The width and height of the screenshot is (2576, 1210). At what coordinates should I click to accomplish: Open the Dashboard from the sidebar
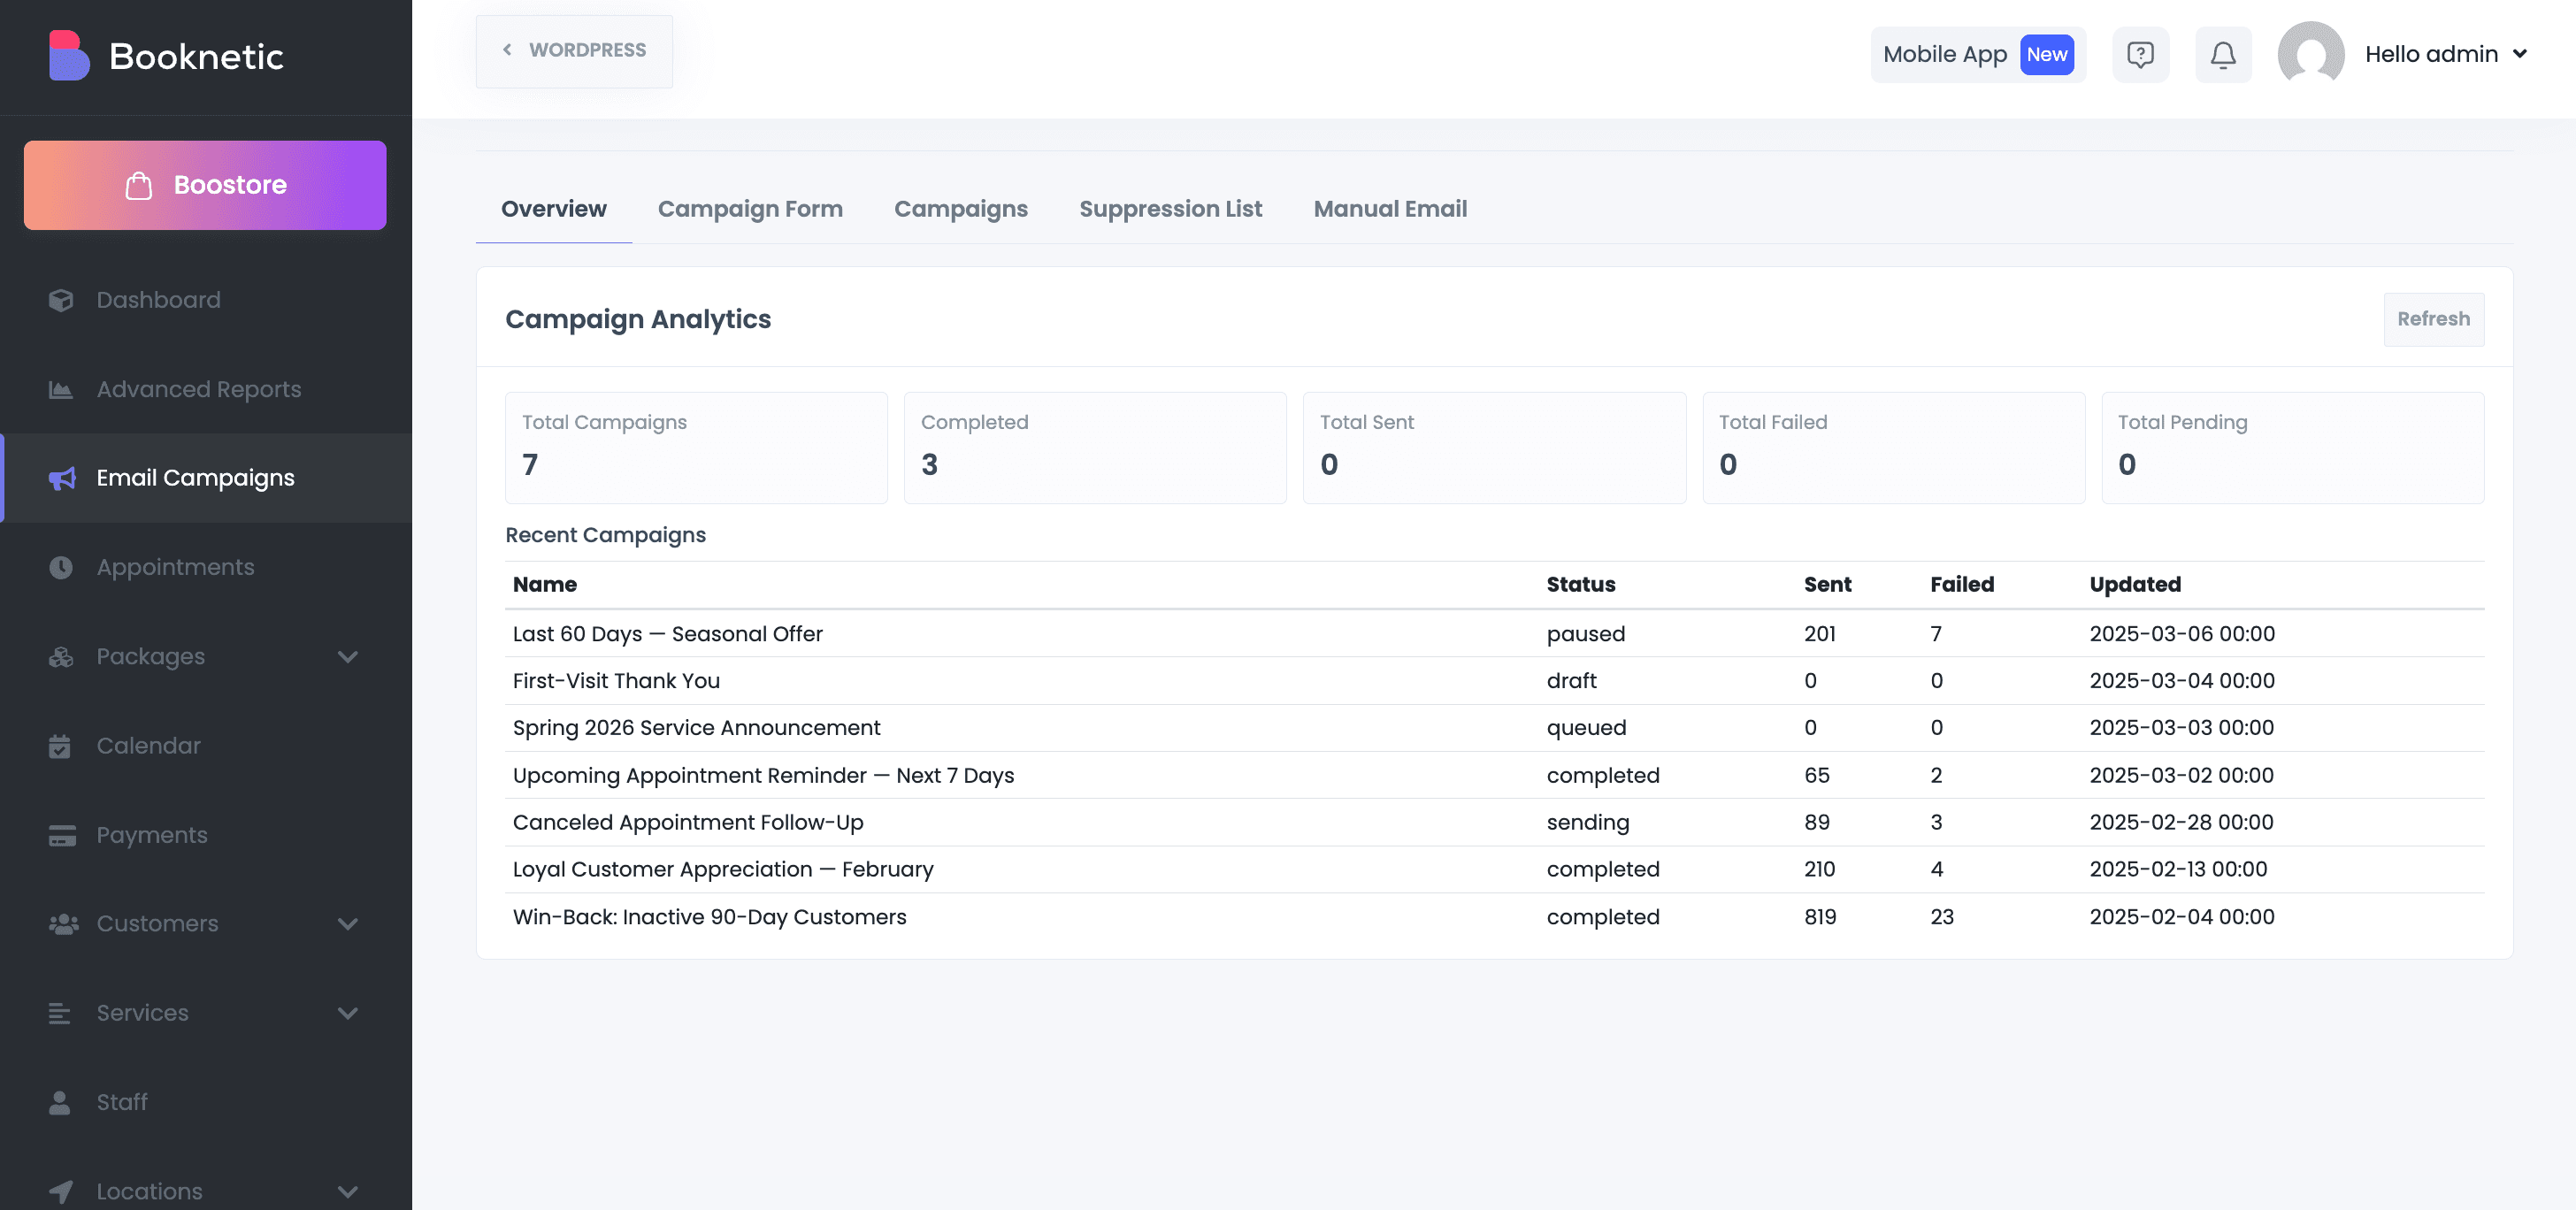click(158, 299)
